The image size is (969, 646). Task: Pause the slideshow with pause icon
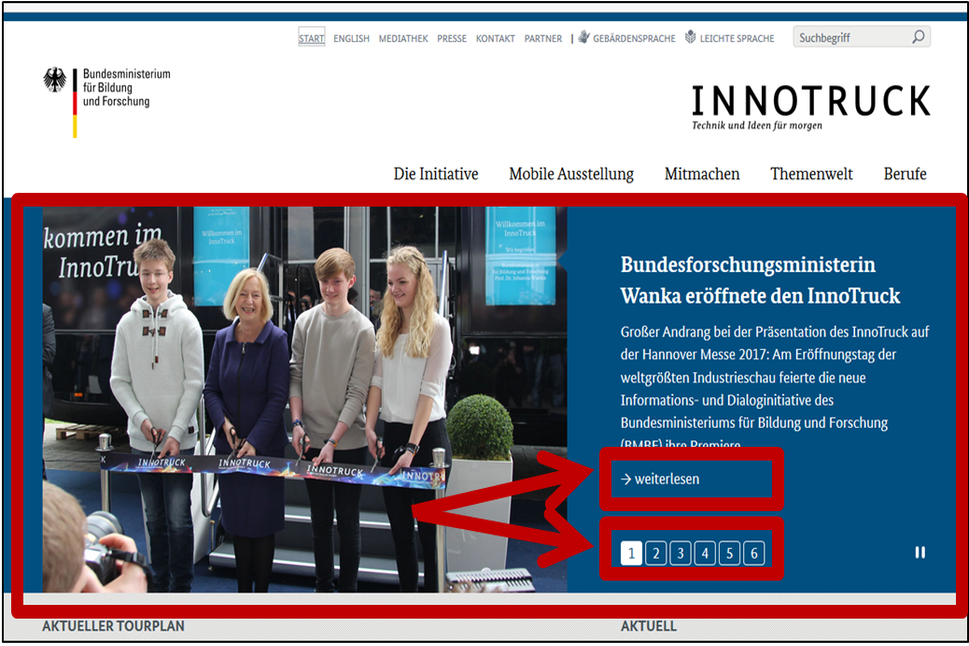pos(920,552)
